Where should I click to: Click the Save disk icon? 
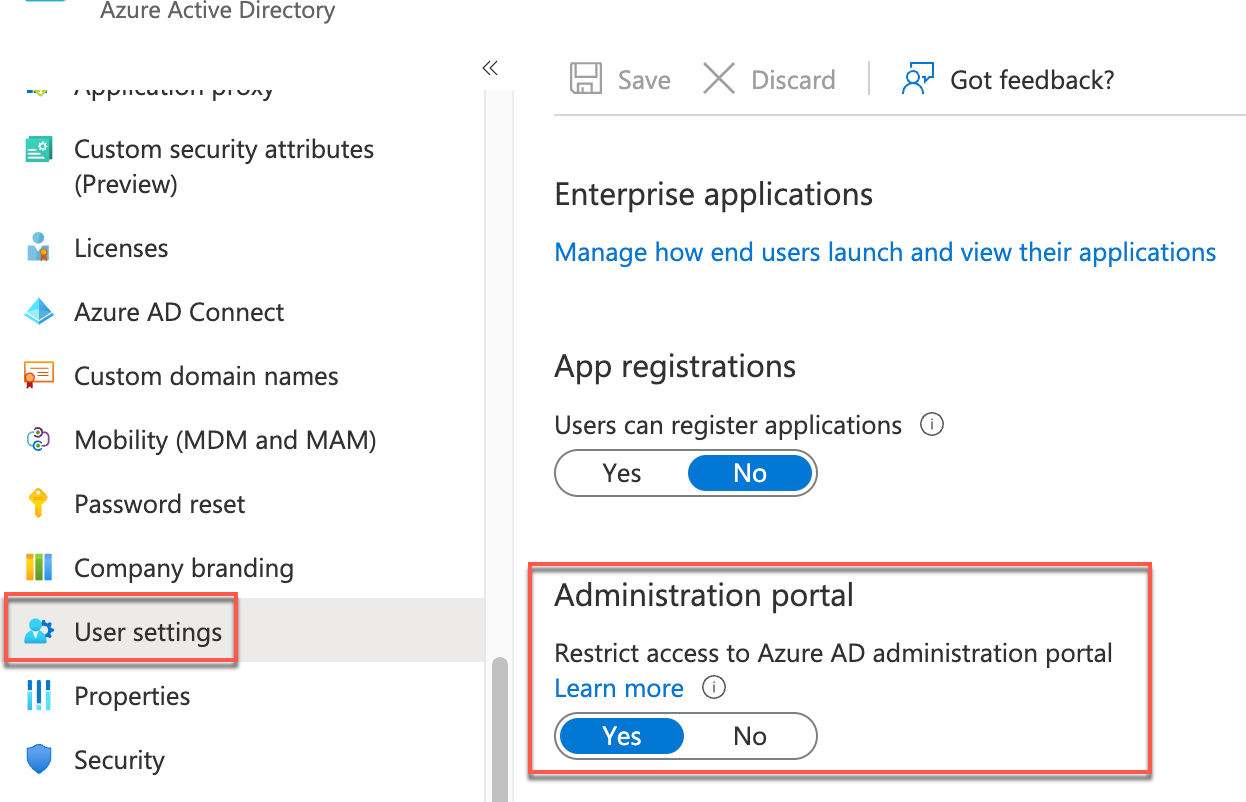point(586,79)
